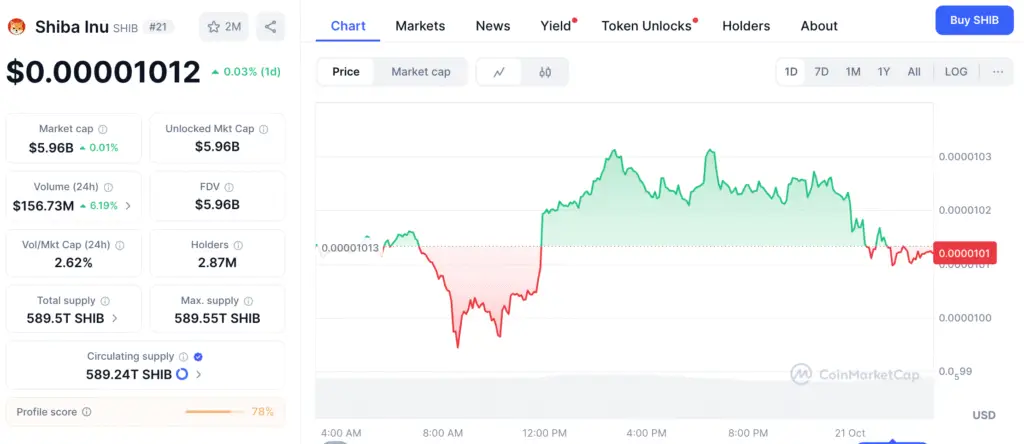Enable LOG scale on chart
The width and height of the screenshot is (1024, 444).
click(x=956, y=72)
